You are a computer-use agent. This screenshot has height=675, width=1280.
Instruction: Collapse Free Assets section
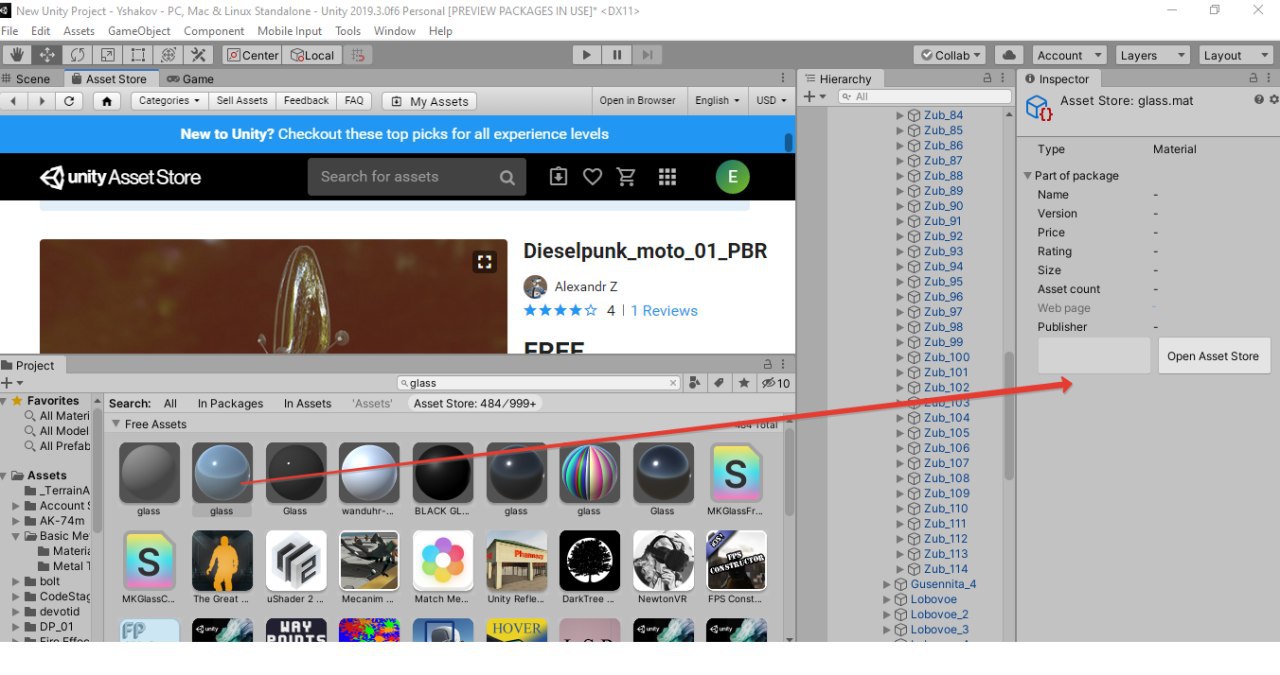[x=116, y=424]
